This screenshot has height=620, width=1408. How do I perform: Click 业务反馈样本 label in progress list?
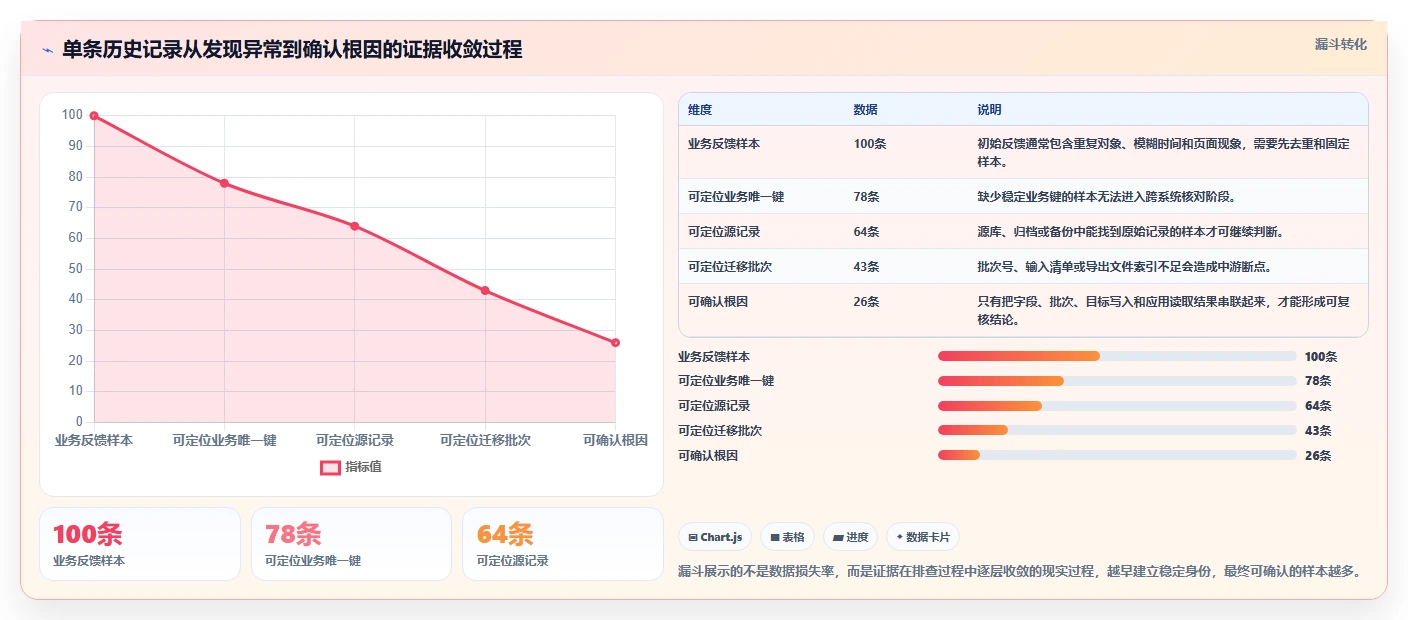click(x=714, y=356)
